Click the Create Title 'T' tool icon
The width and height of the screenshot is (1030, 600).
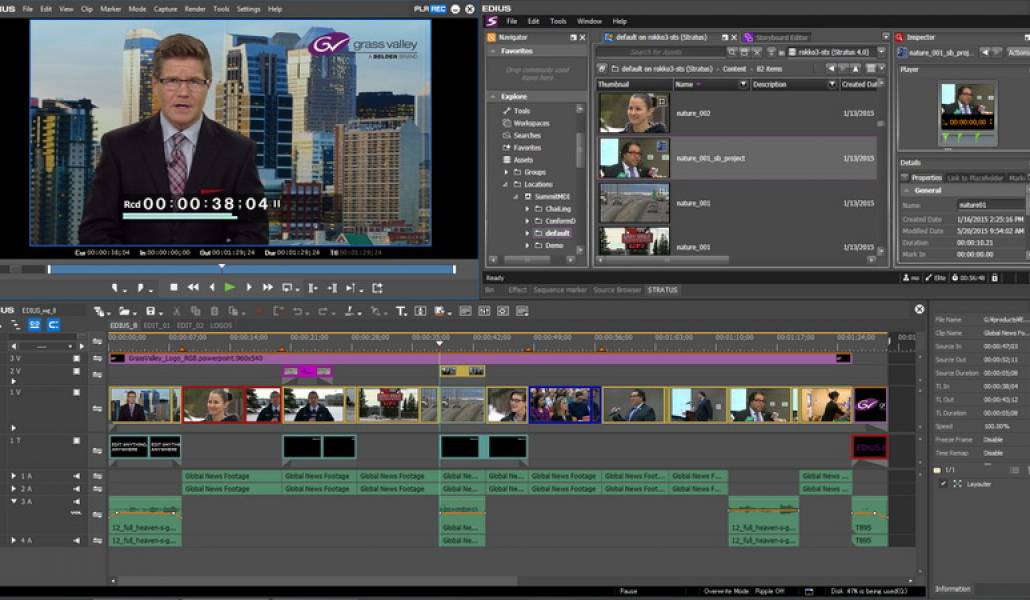(401, 311)
